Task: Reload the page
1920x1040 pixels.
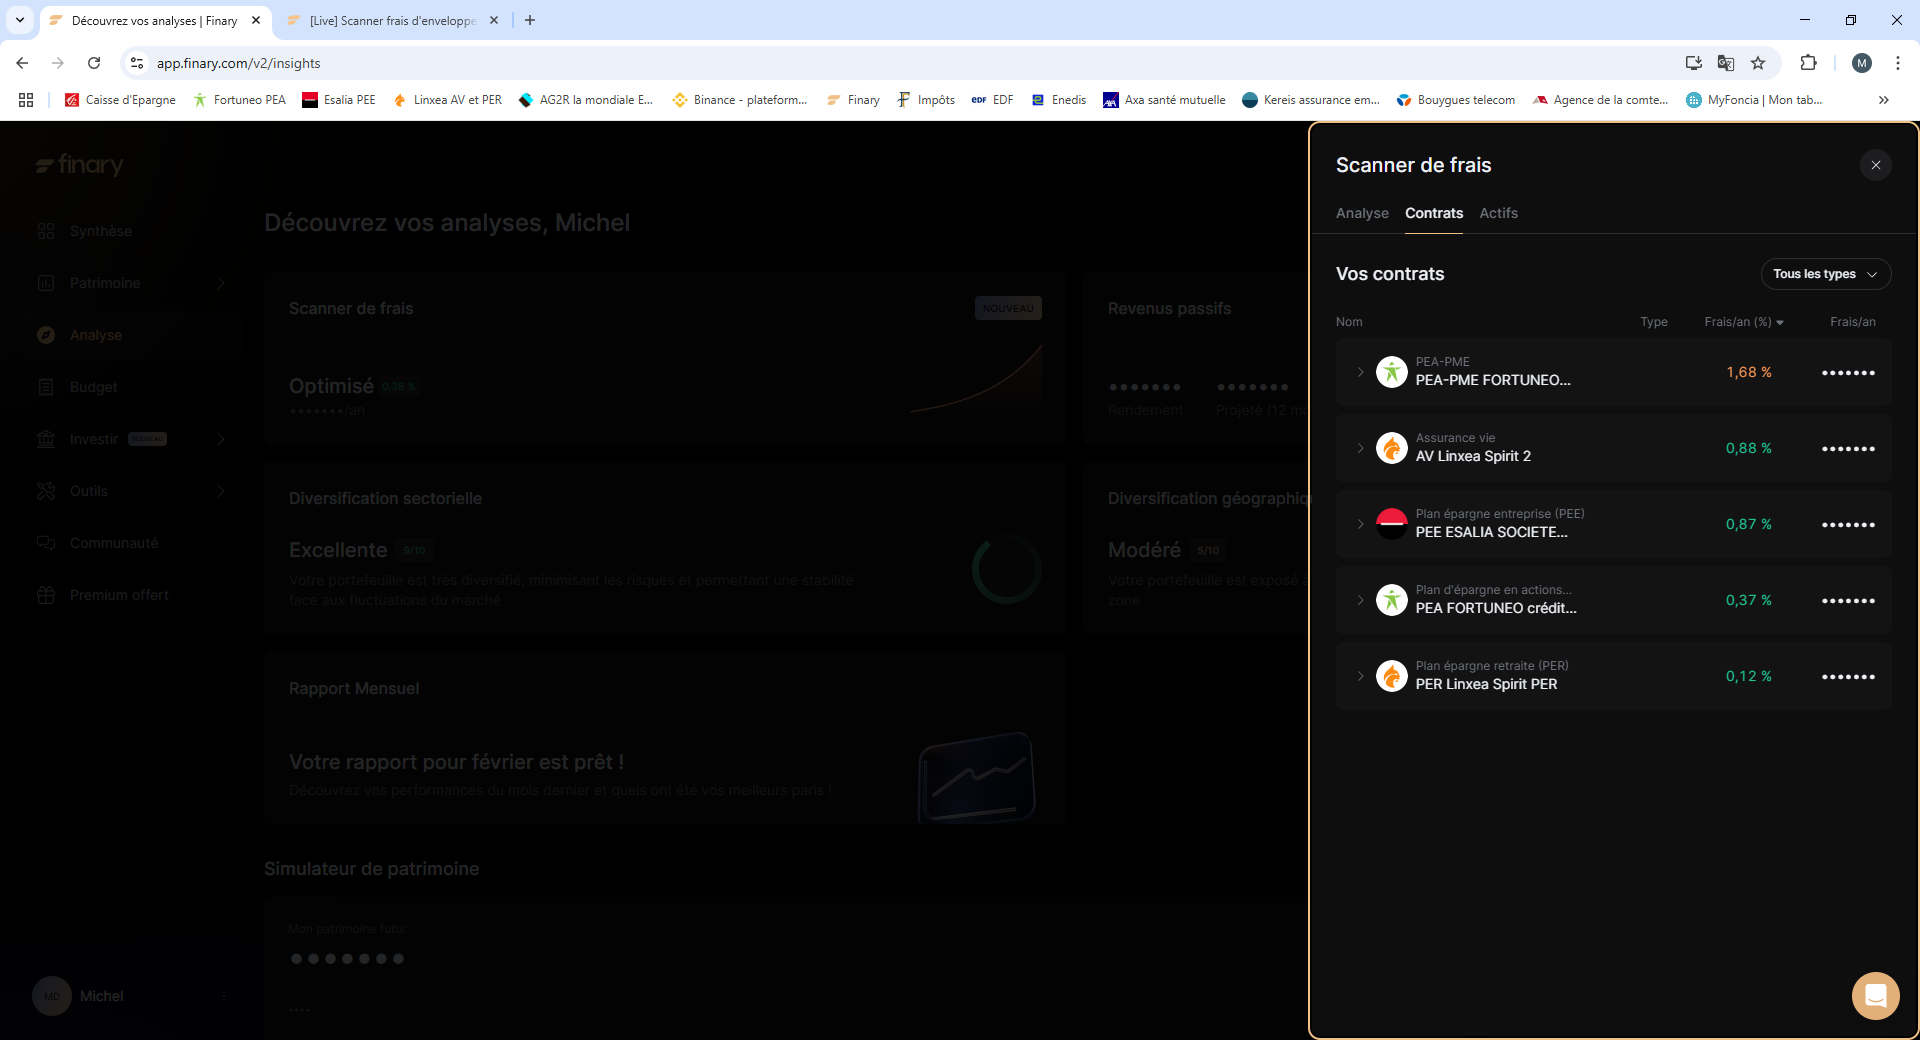Action: [94, 63]
